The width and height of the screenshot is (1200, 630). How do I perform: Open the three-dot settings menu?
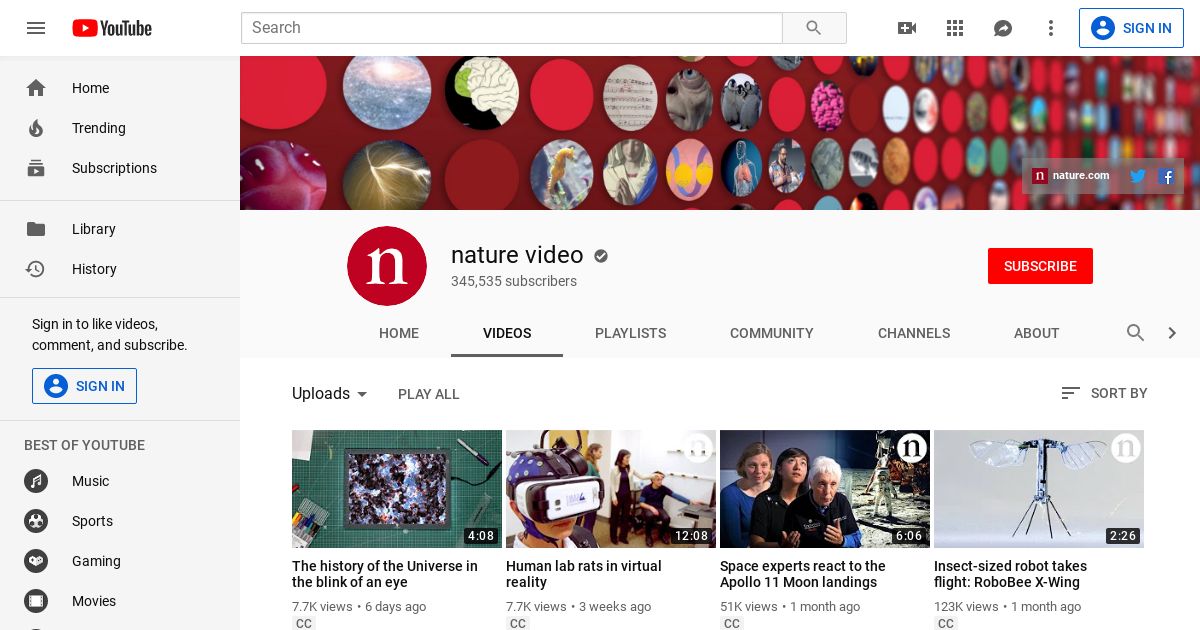point(1051,28)
